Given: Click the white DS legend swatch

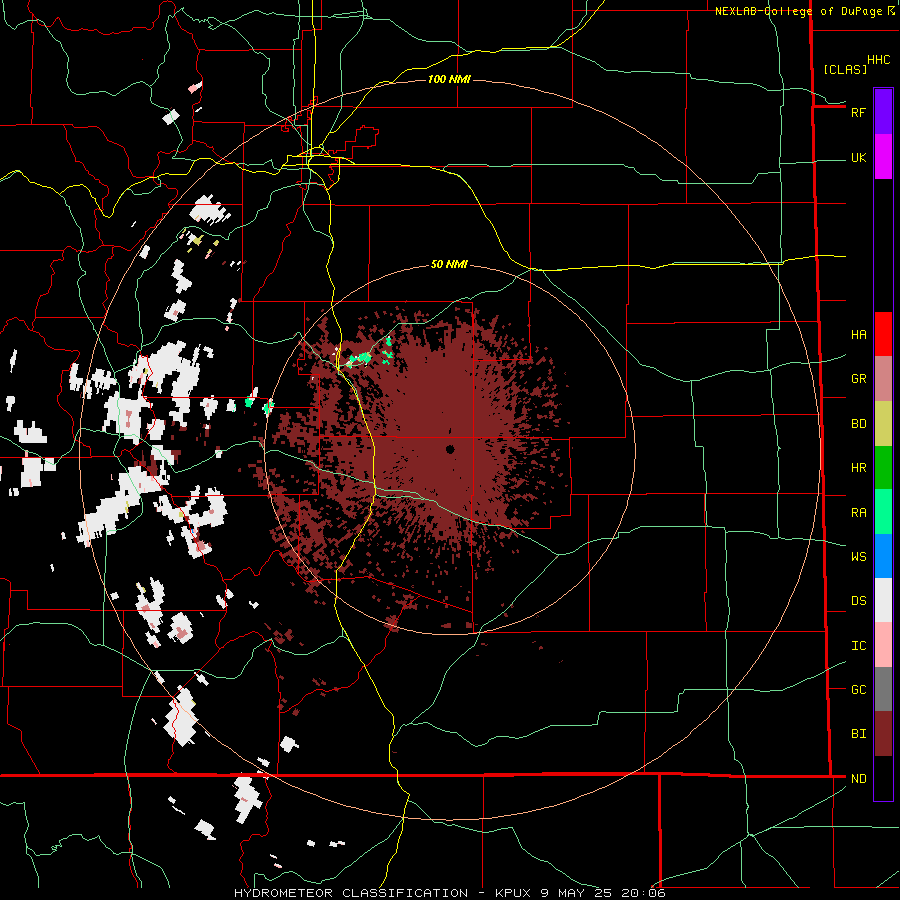Looking at the screenshot, I should pos(883,600).
